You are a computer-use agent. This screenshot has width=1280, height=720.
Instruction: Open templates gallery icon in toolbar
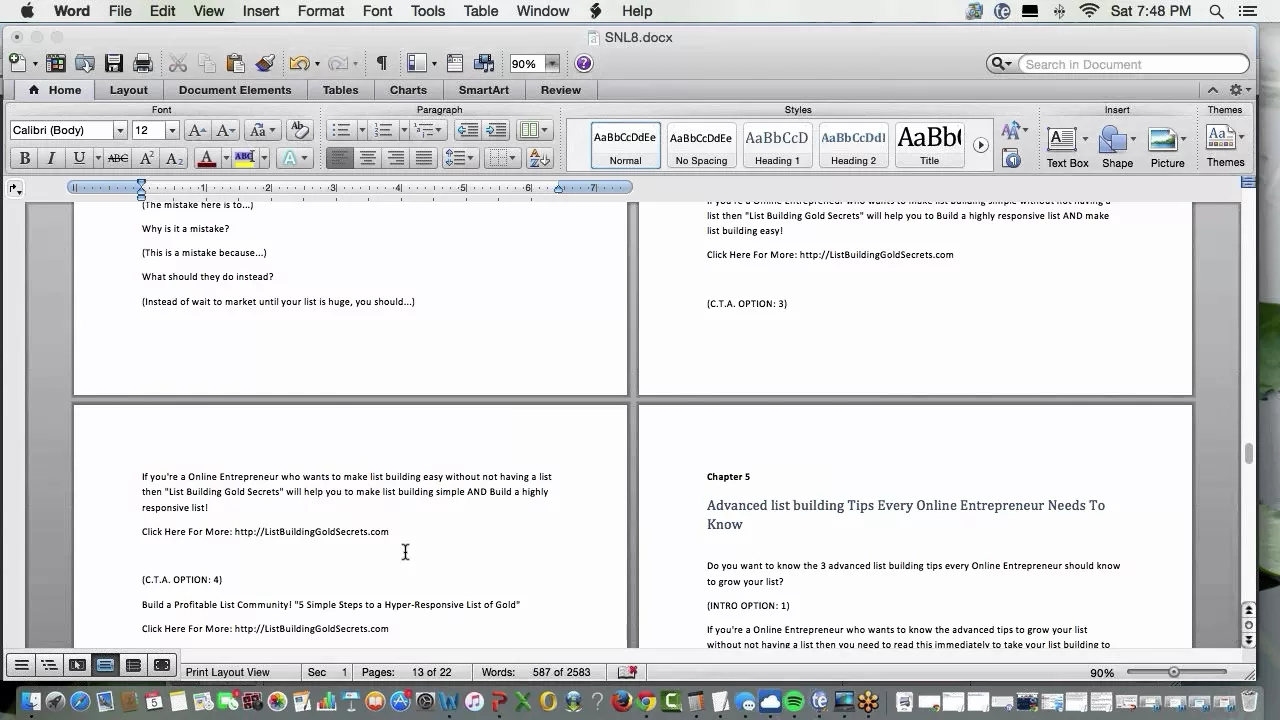tap(55, 63)
